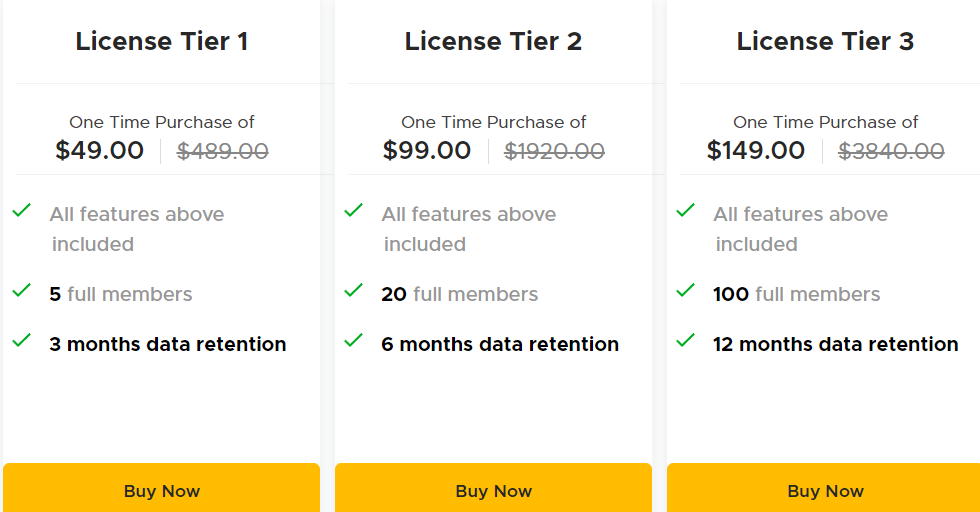Click the checkmark beside Tier 1 '5 full members'
The height and width of the screenshot is (512, 980).
click(22, 291)
